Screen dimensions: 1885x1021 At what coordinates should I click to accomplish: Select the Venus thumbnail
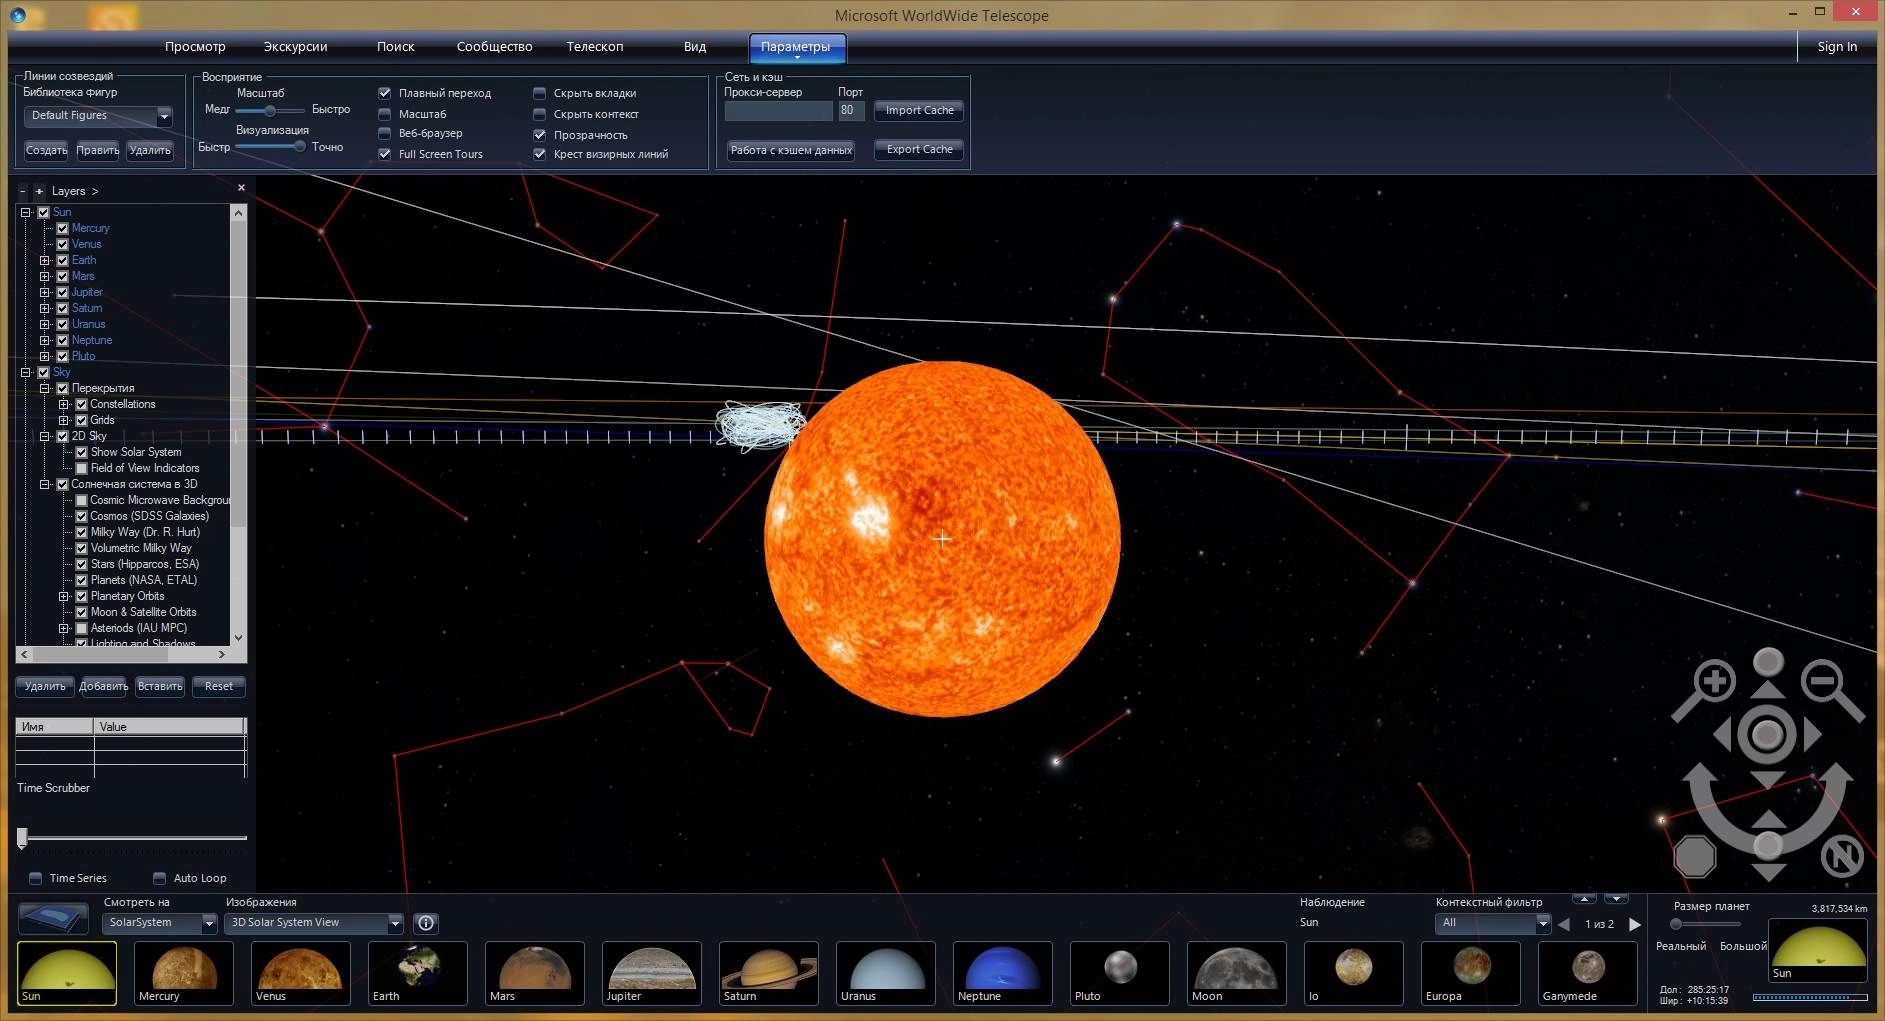click(x=301, y=973)
